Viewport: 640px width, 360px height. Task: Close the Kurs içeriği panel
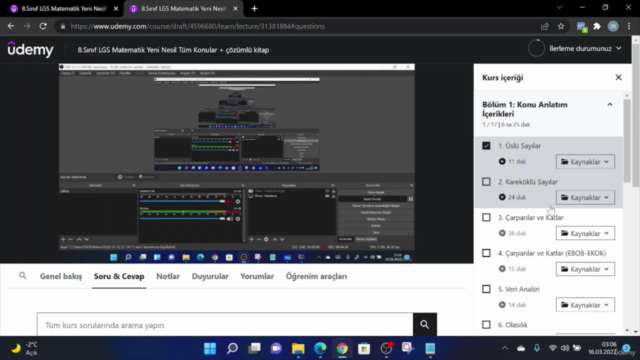[x=618, y=78]
